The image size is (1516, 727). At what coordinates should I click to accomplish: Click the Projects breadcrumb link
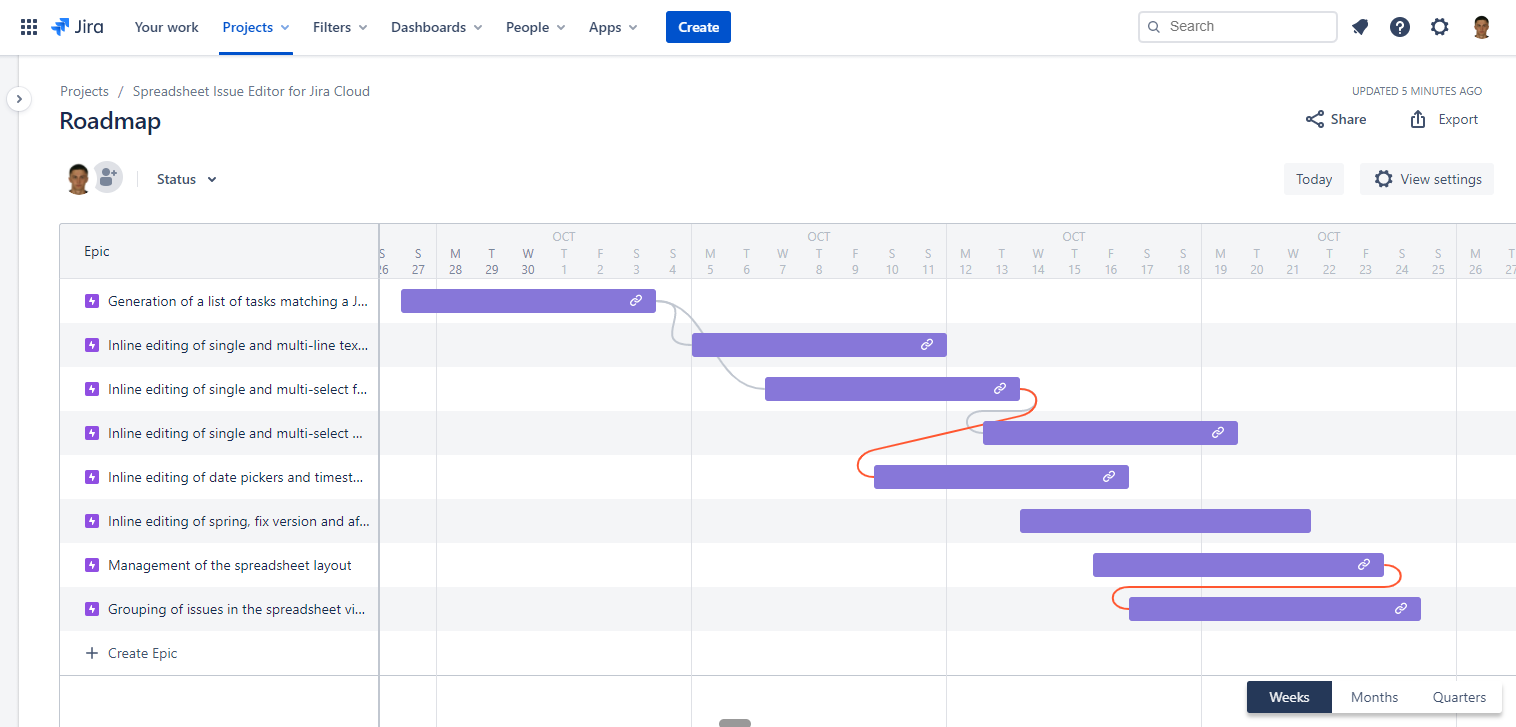pos(84,91)
